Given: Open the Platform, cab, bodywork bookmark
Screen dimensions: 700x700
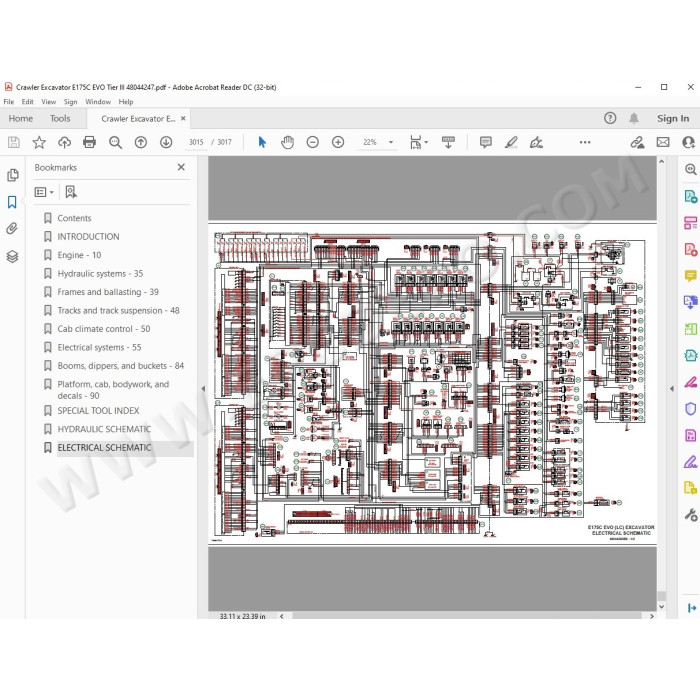Looking at the screenshot, I should point(113,390).
